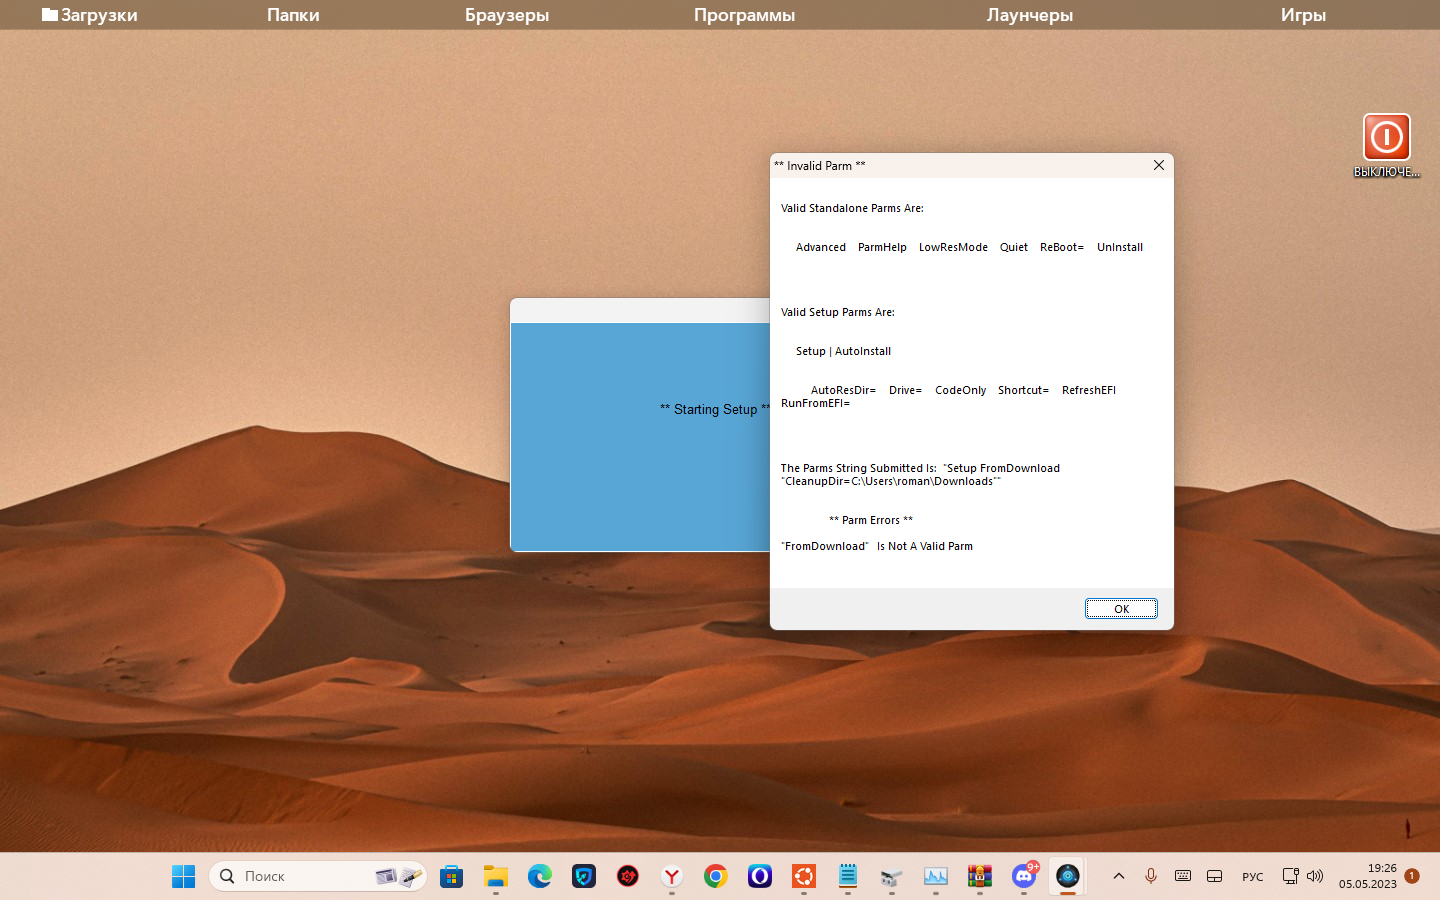Open the Windows Start menu
The image size is (1440, 900).
coord(184,876)
